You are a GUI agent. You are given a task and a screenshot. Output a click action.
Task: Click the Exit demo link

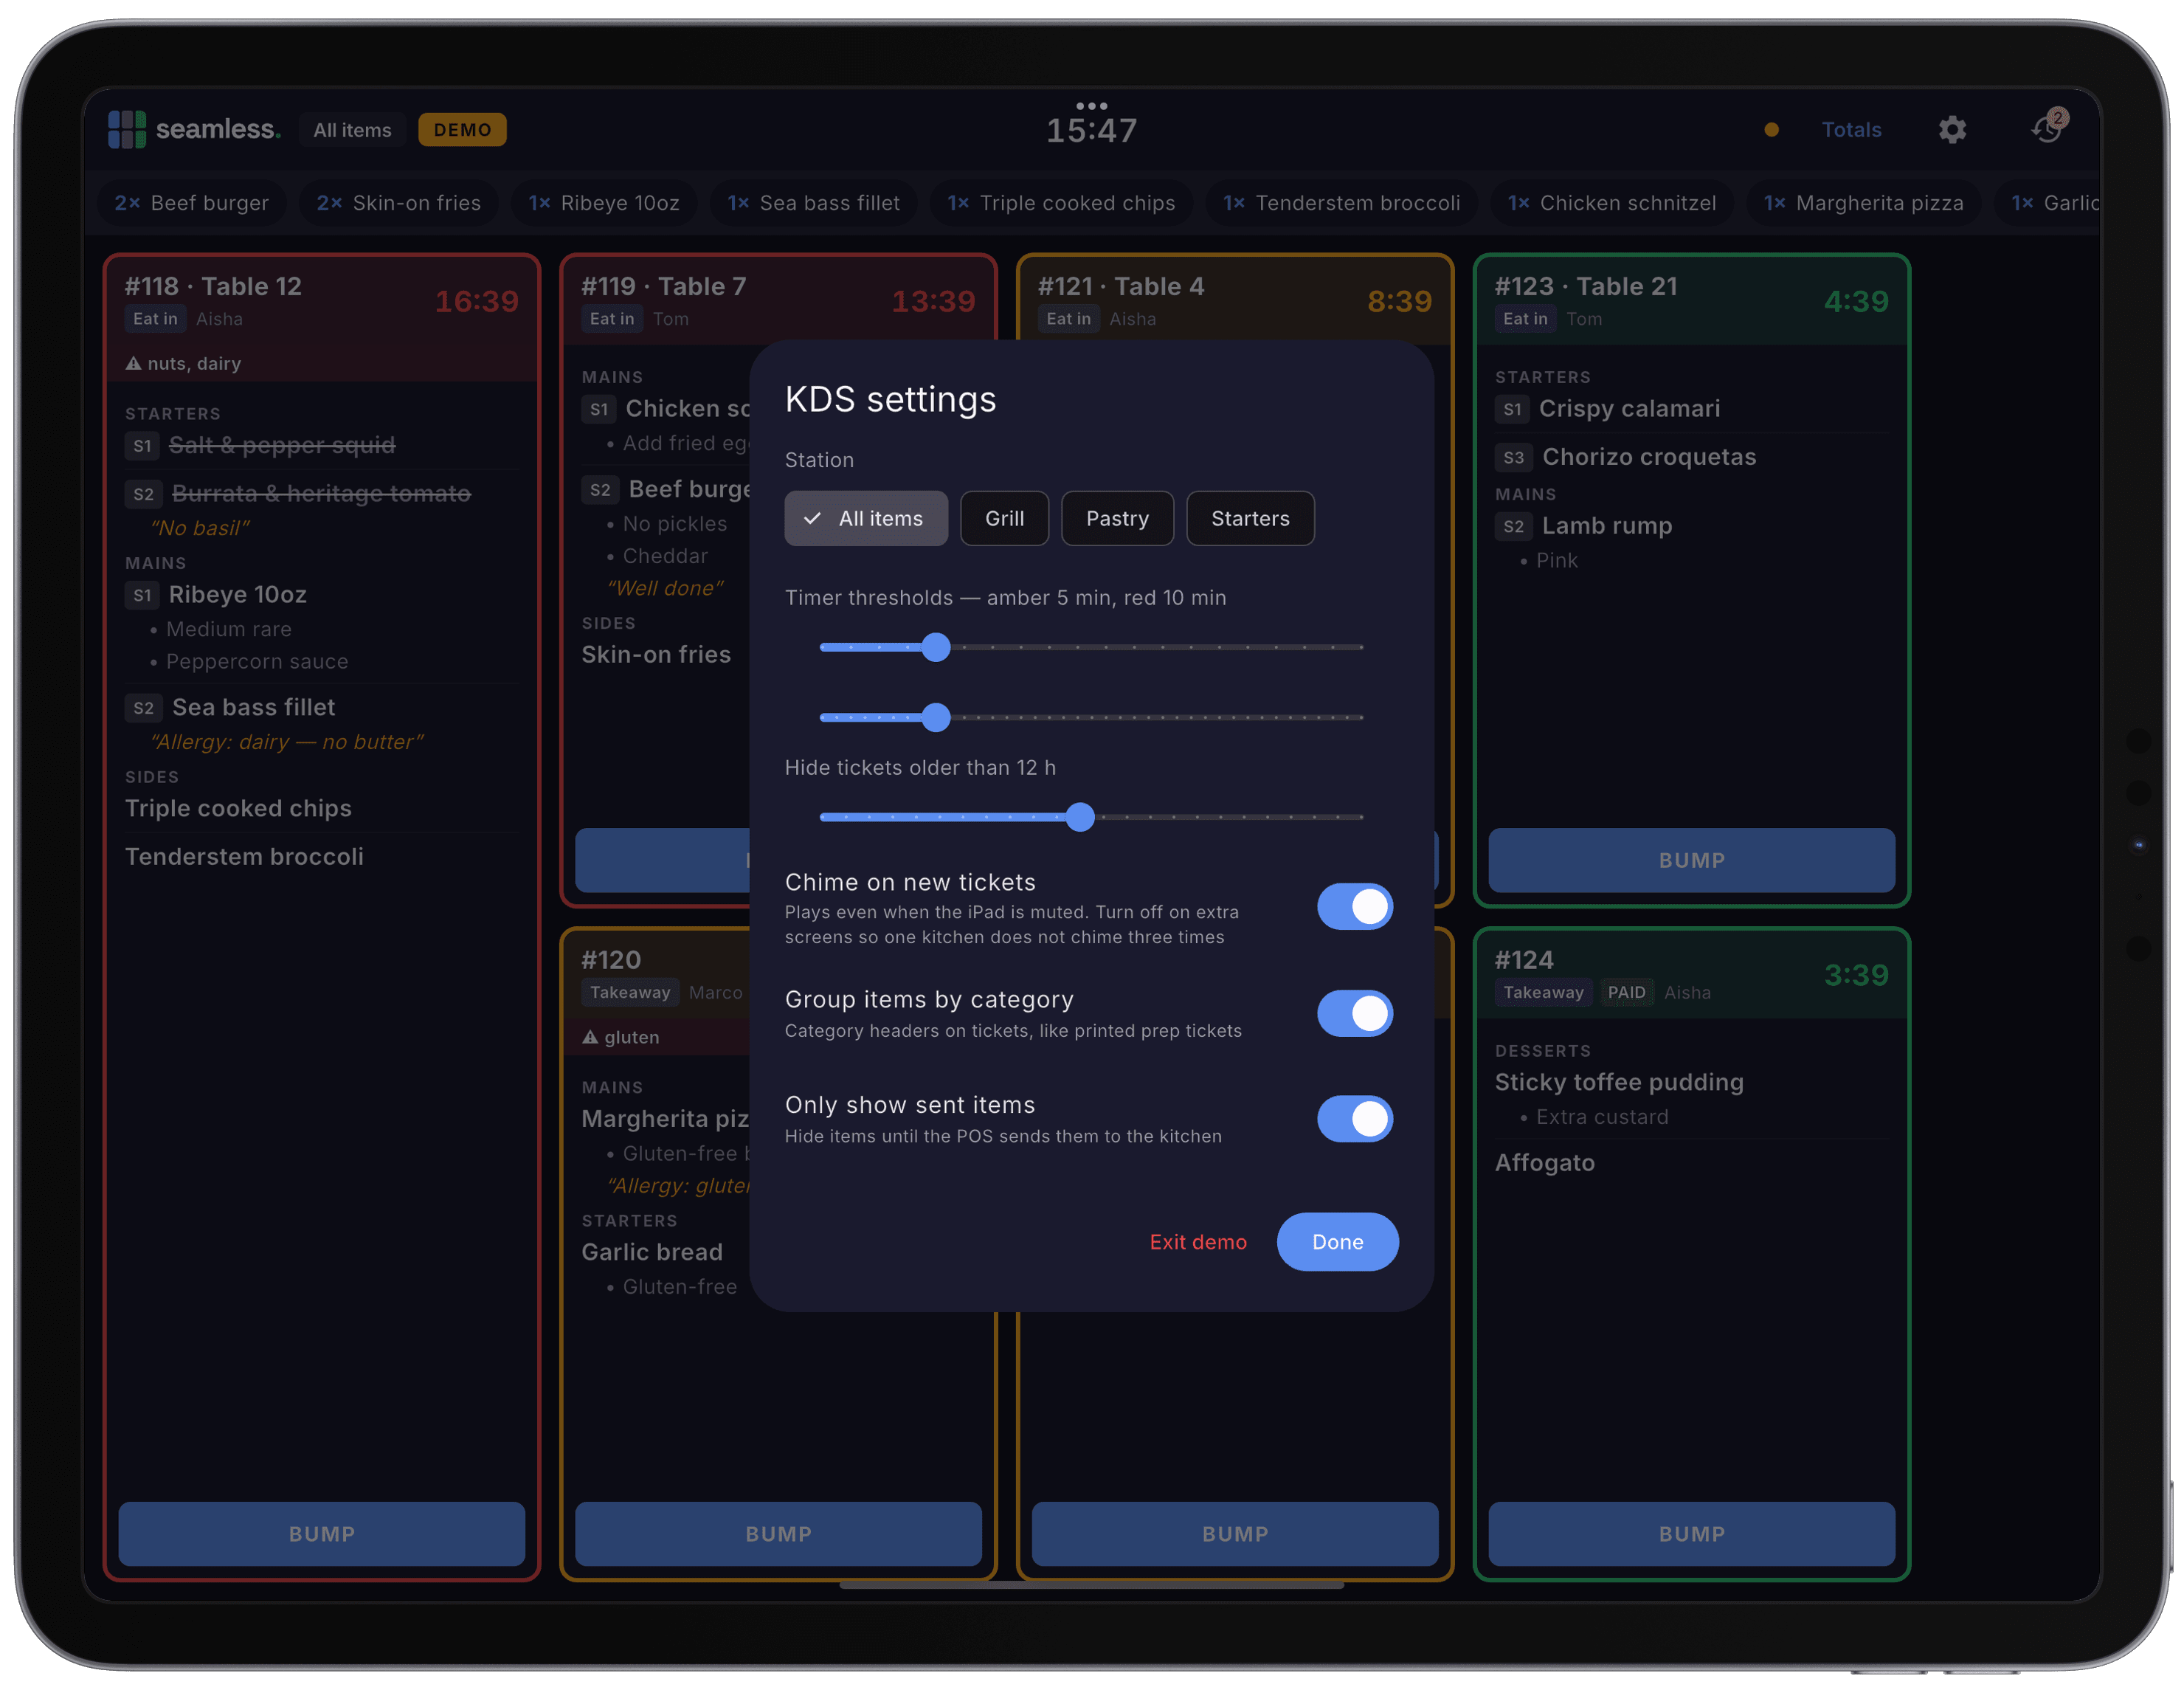pos(1198,1242)
